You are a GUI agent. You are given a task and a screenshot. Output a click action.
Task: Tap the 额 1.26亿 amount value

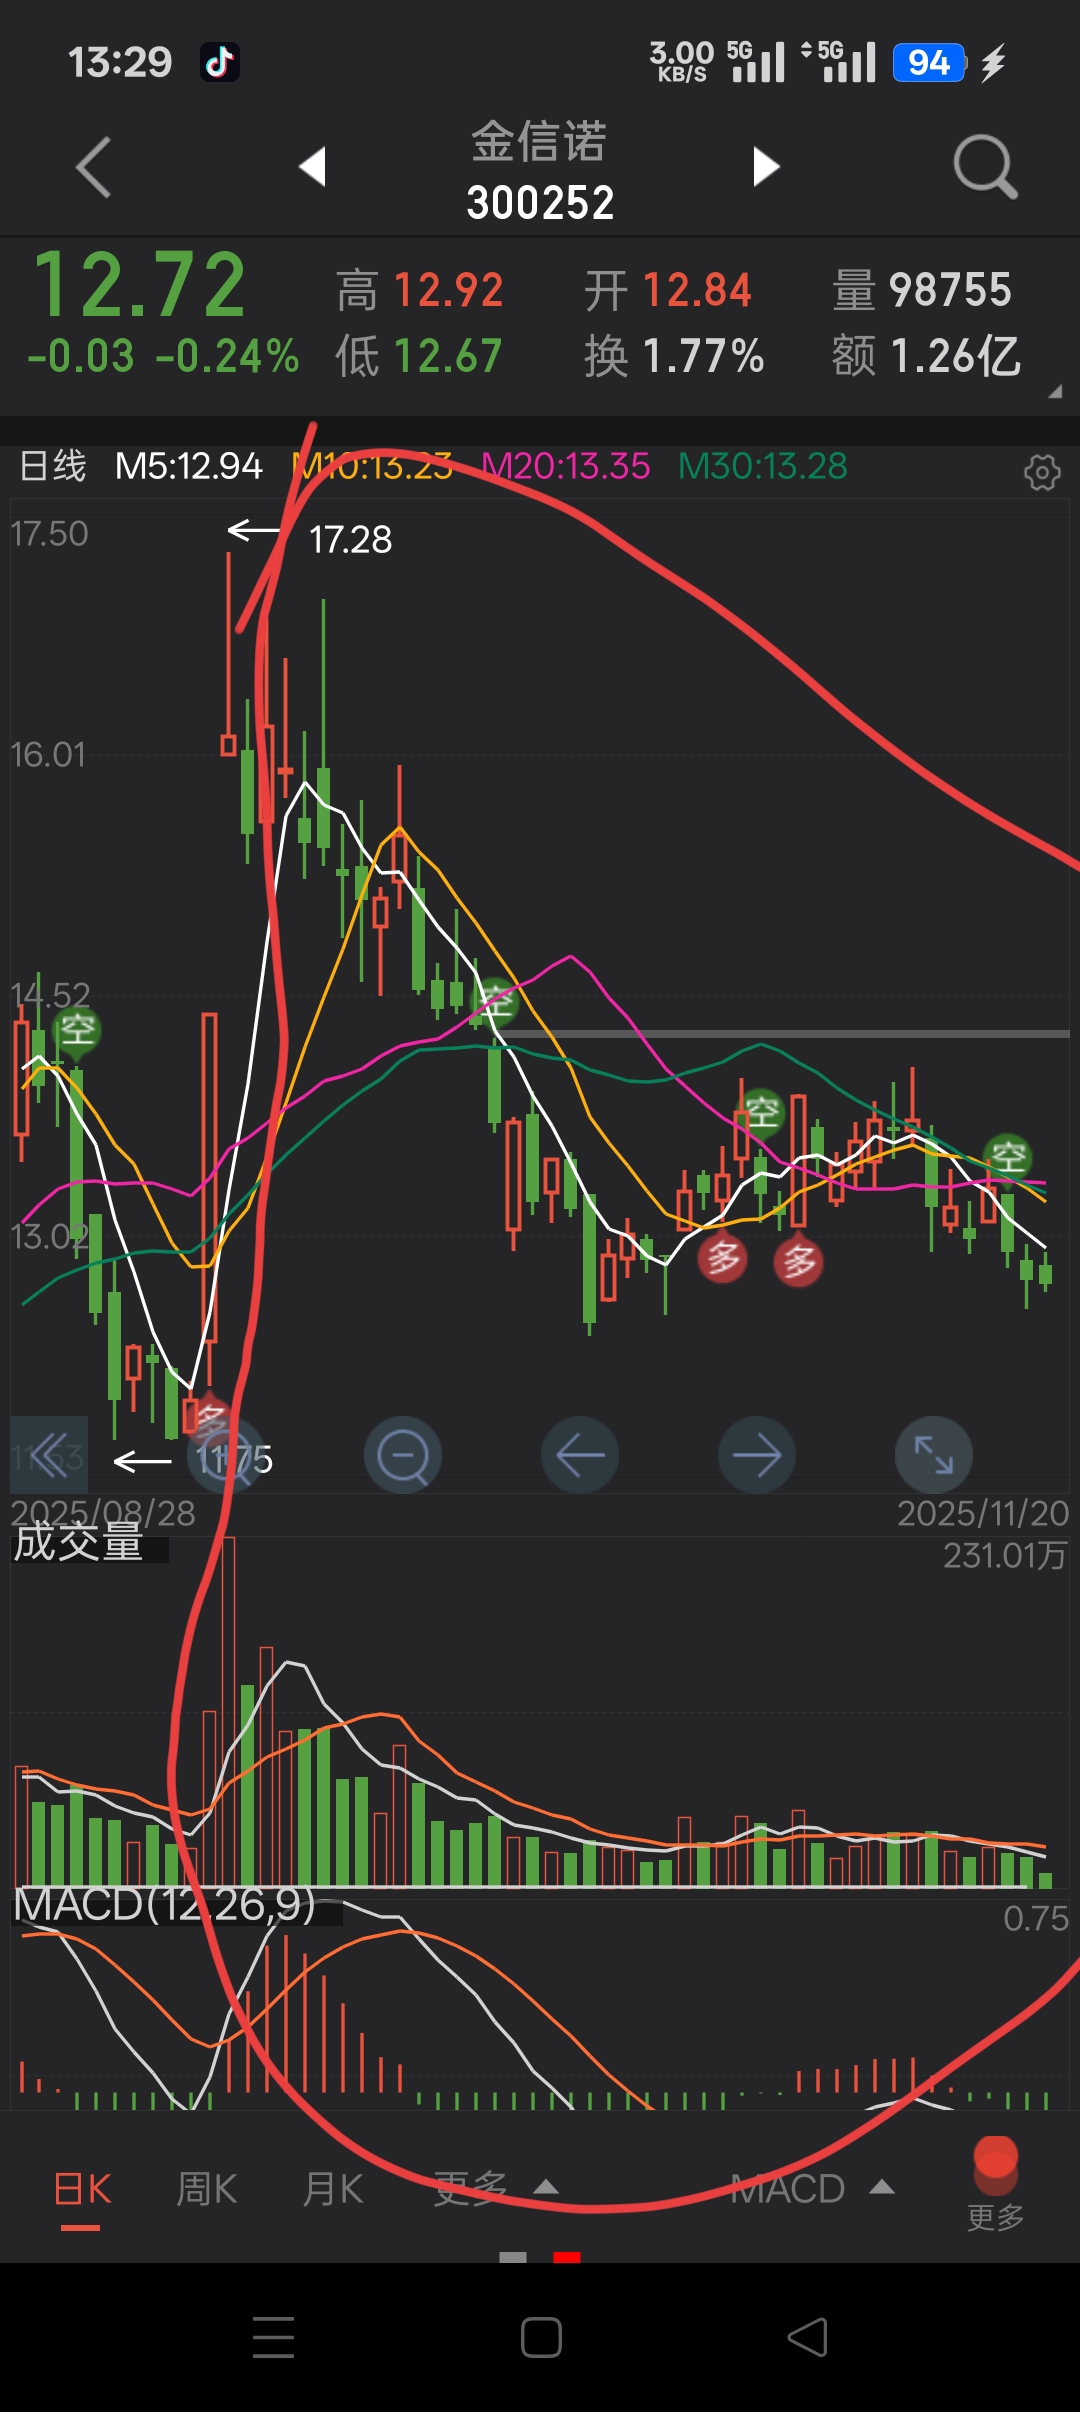927,356
